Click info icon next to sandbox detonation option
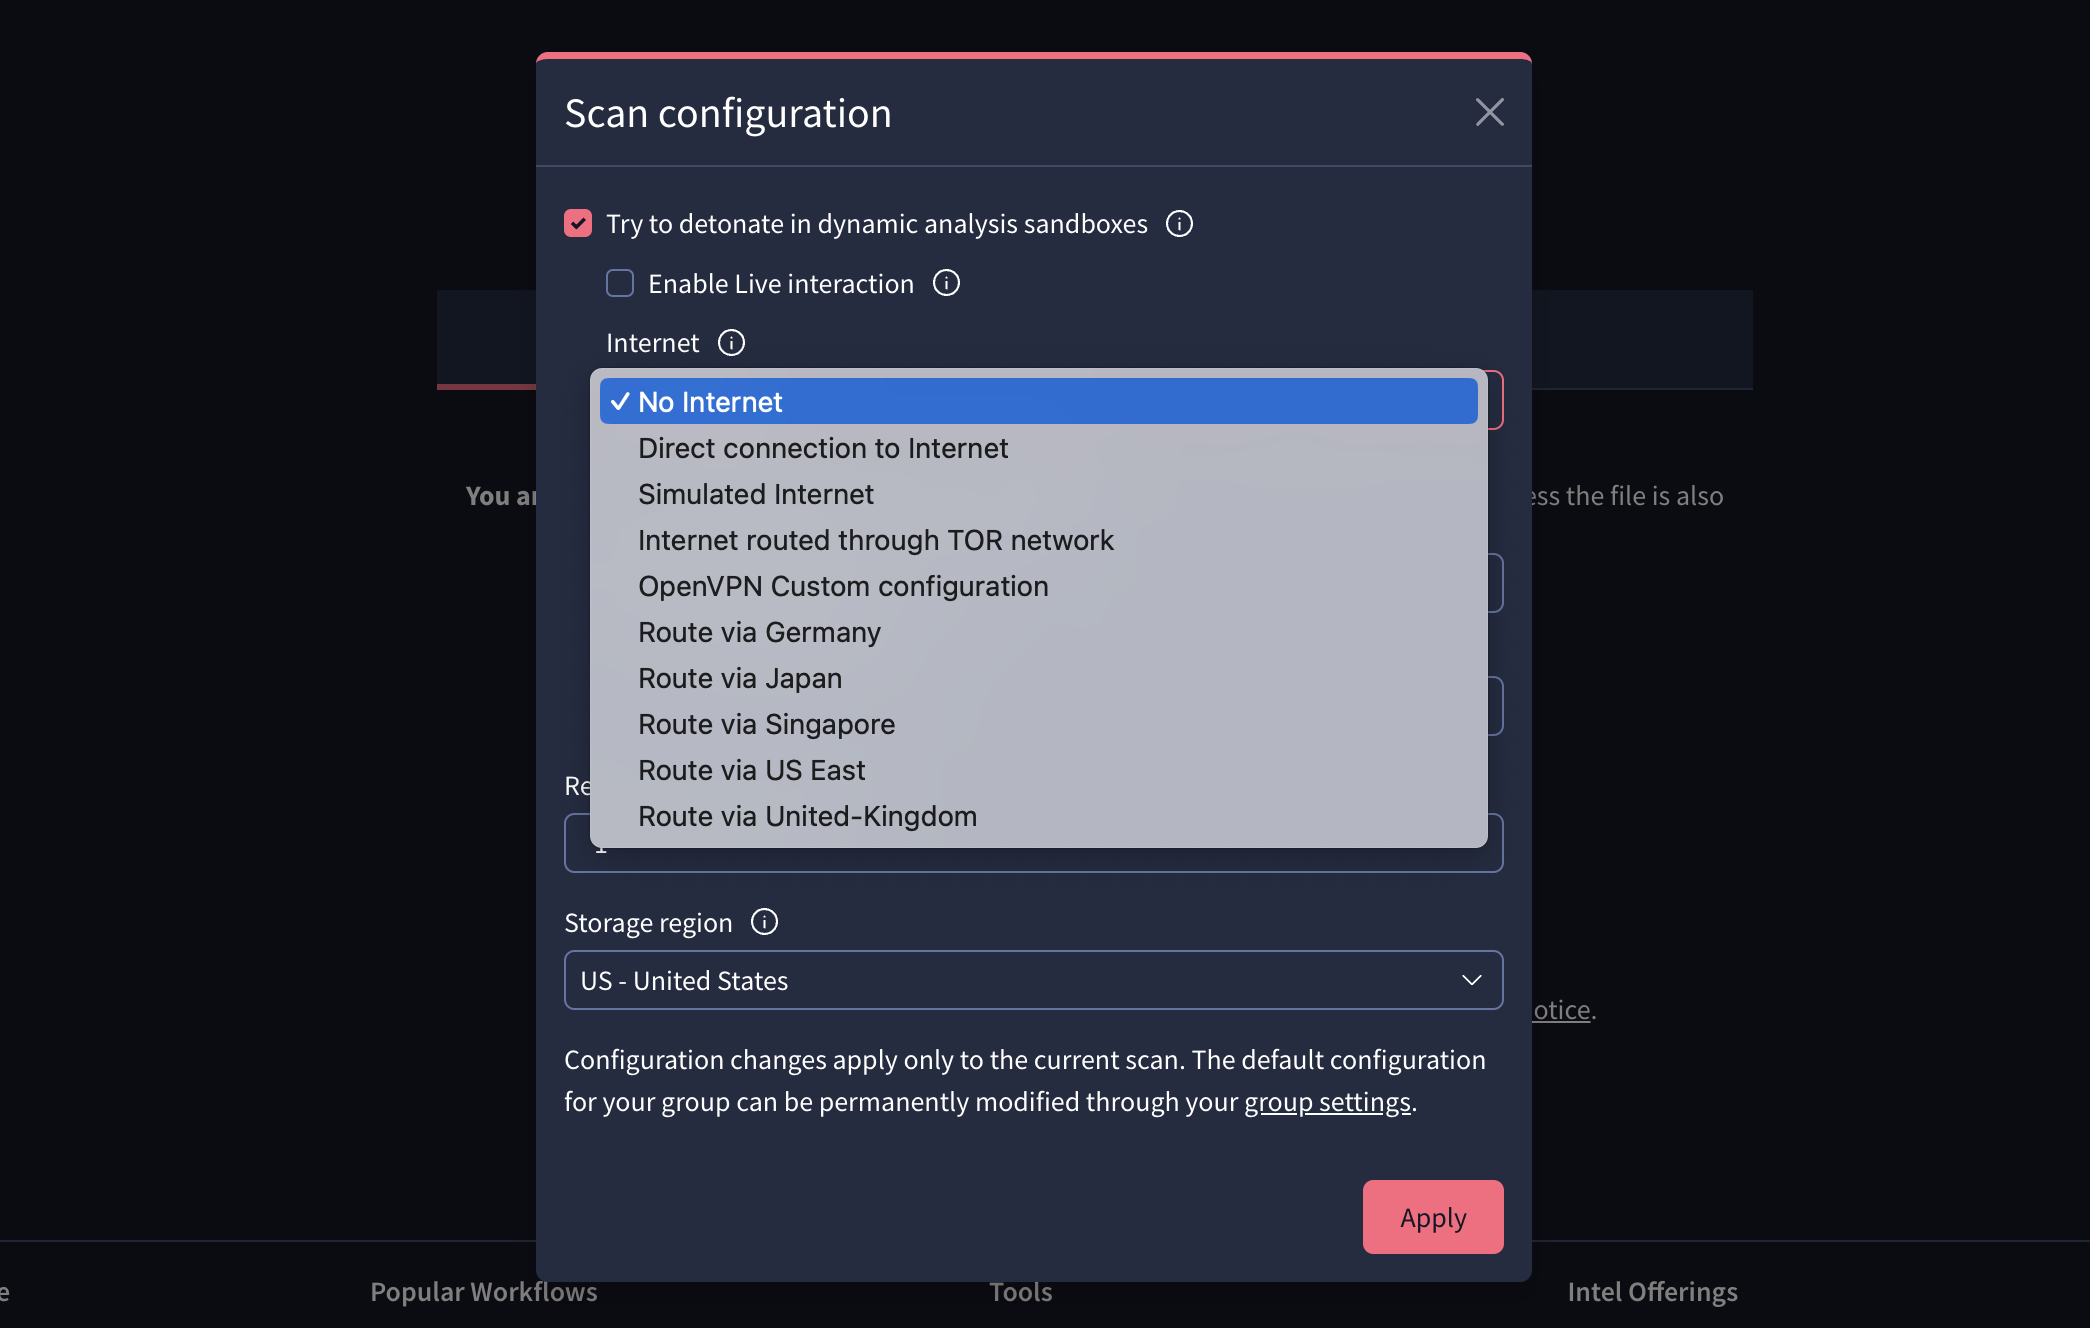The height and width of the screenshot is (1328, 2090). pyautogui.click(x=1179, y=224)
